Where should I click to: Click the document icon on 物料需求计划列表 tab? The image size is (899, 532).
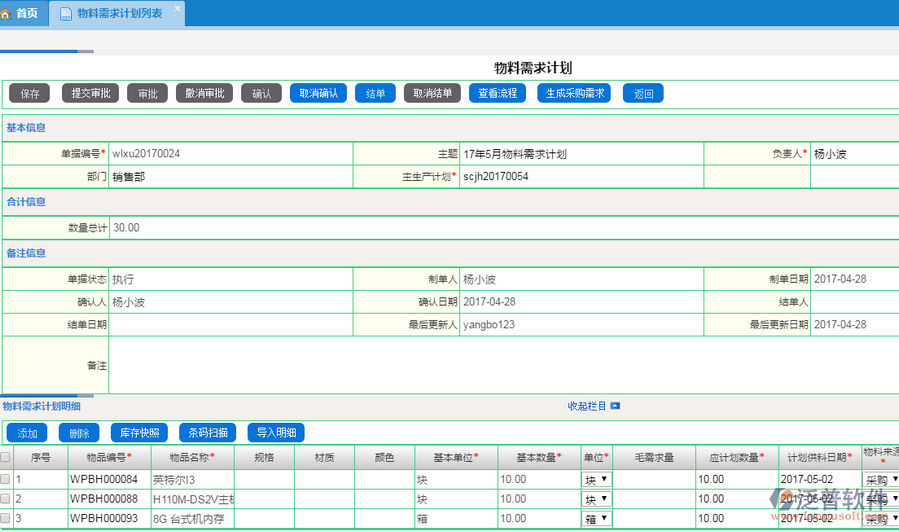coord(66,14)
